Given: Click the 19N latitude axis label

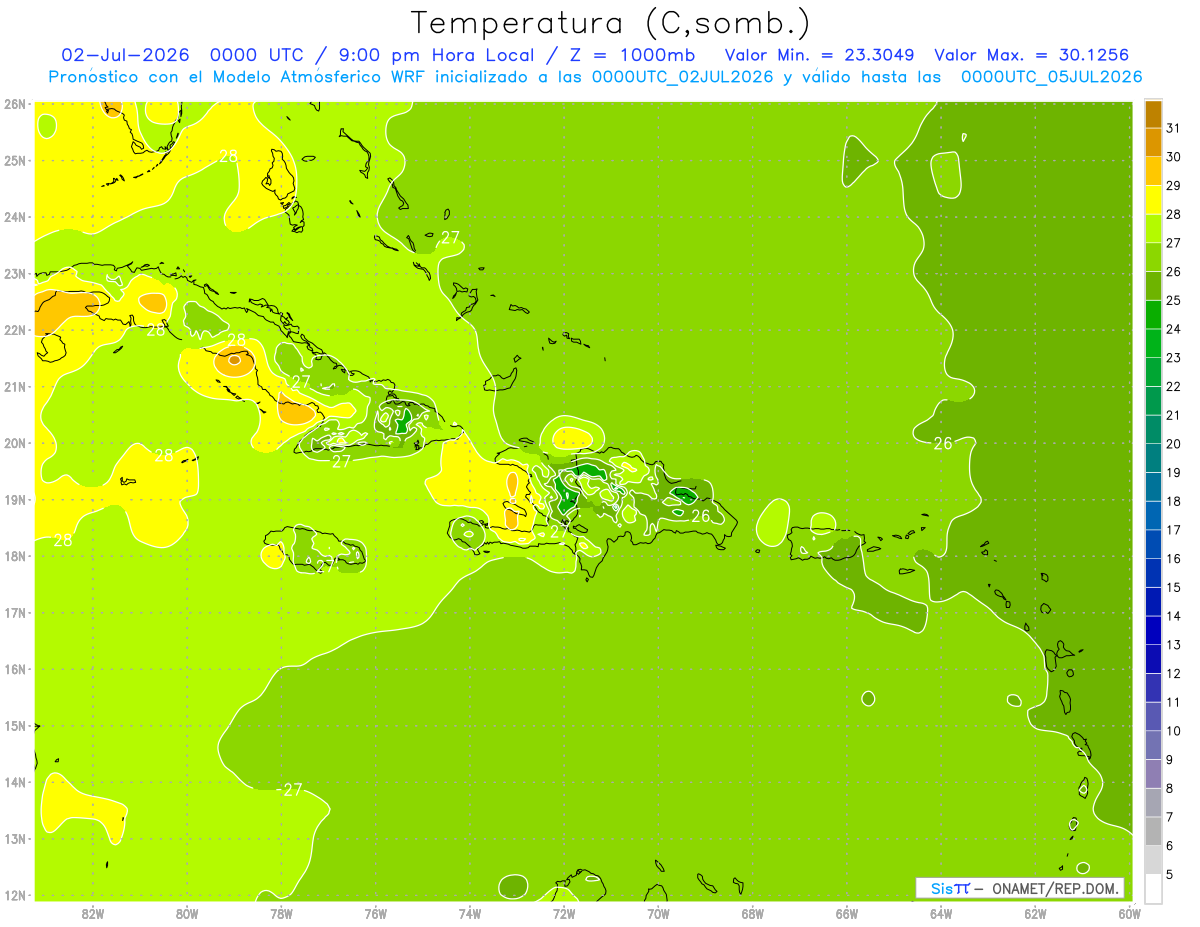Looking at the screenshot, I should [x=14, y=499].
